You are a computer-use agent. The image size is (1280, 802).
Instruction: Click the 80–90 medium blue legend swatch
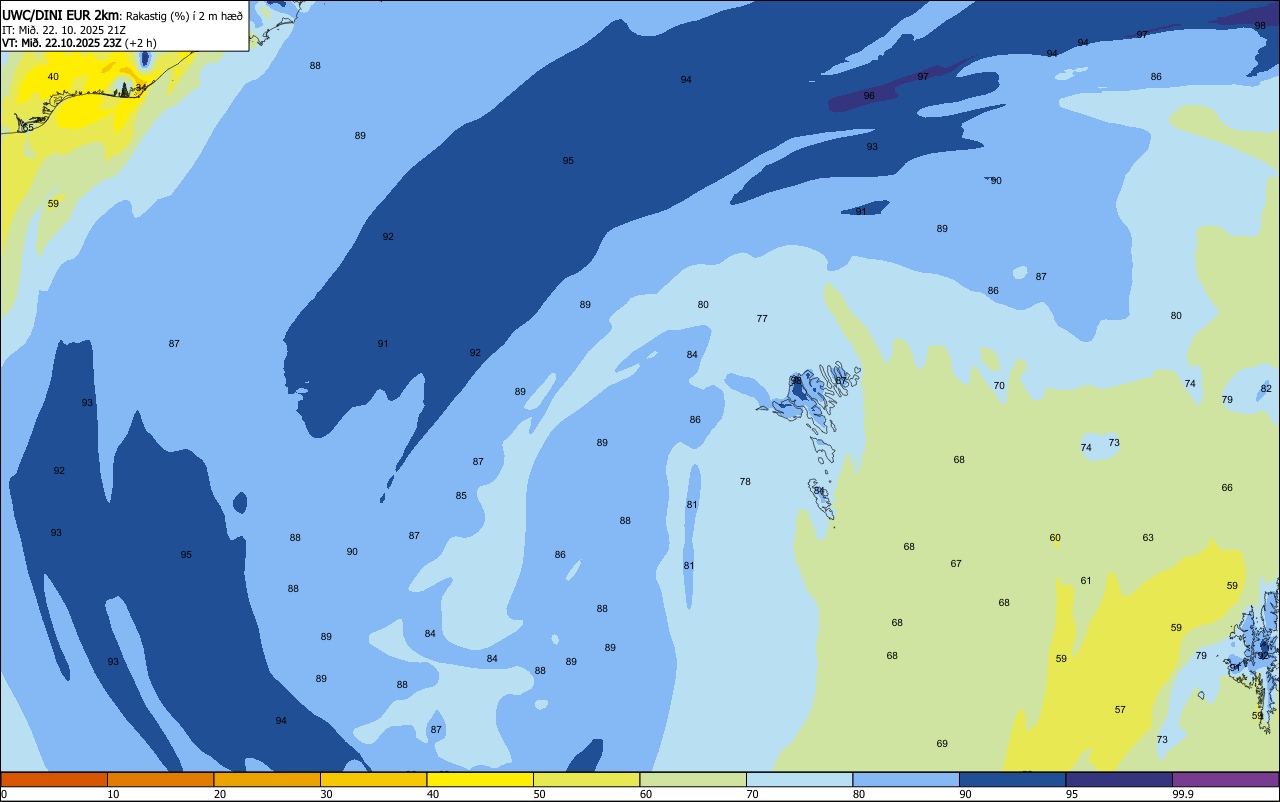tap(906, 779)
